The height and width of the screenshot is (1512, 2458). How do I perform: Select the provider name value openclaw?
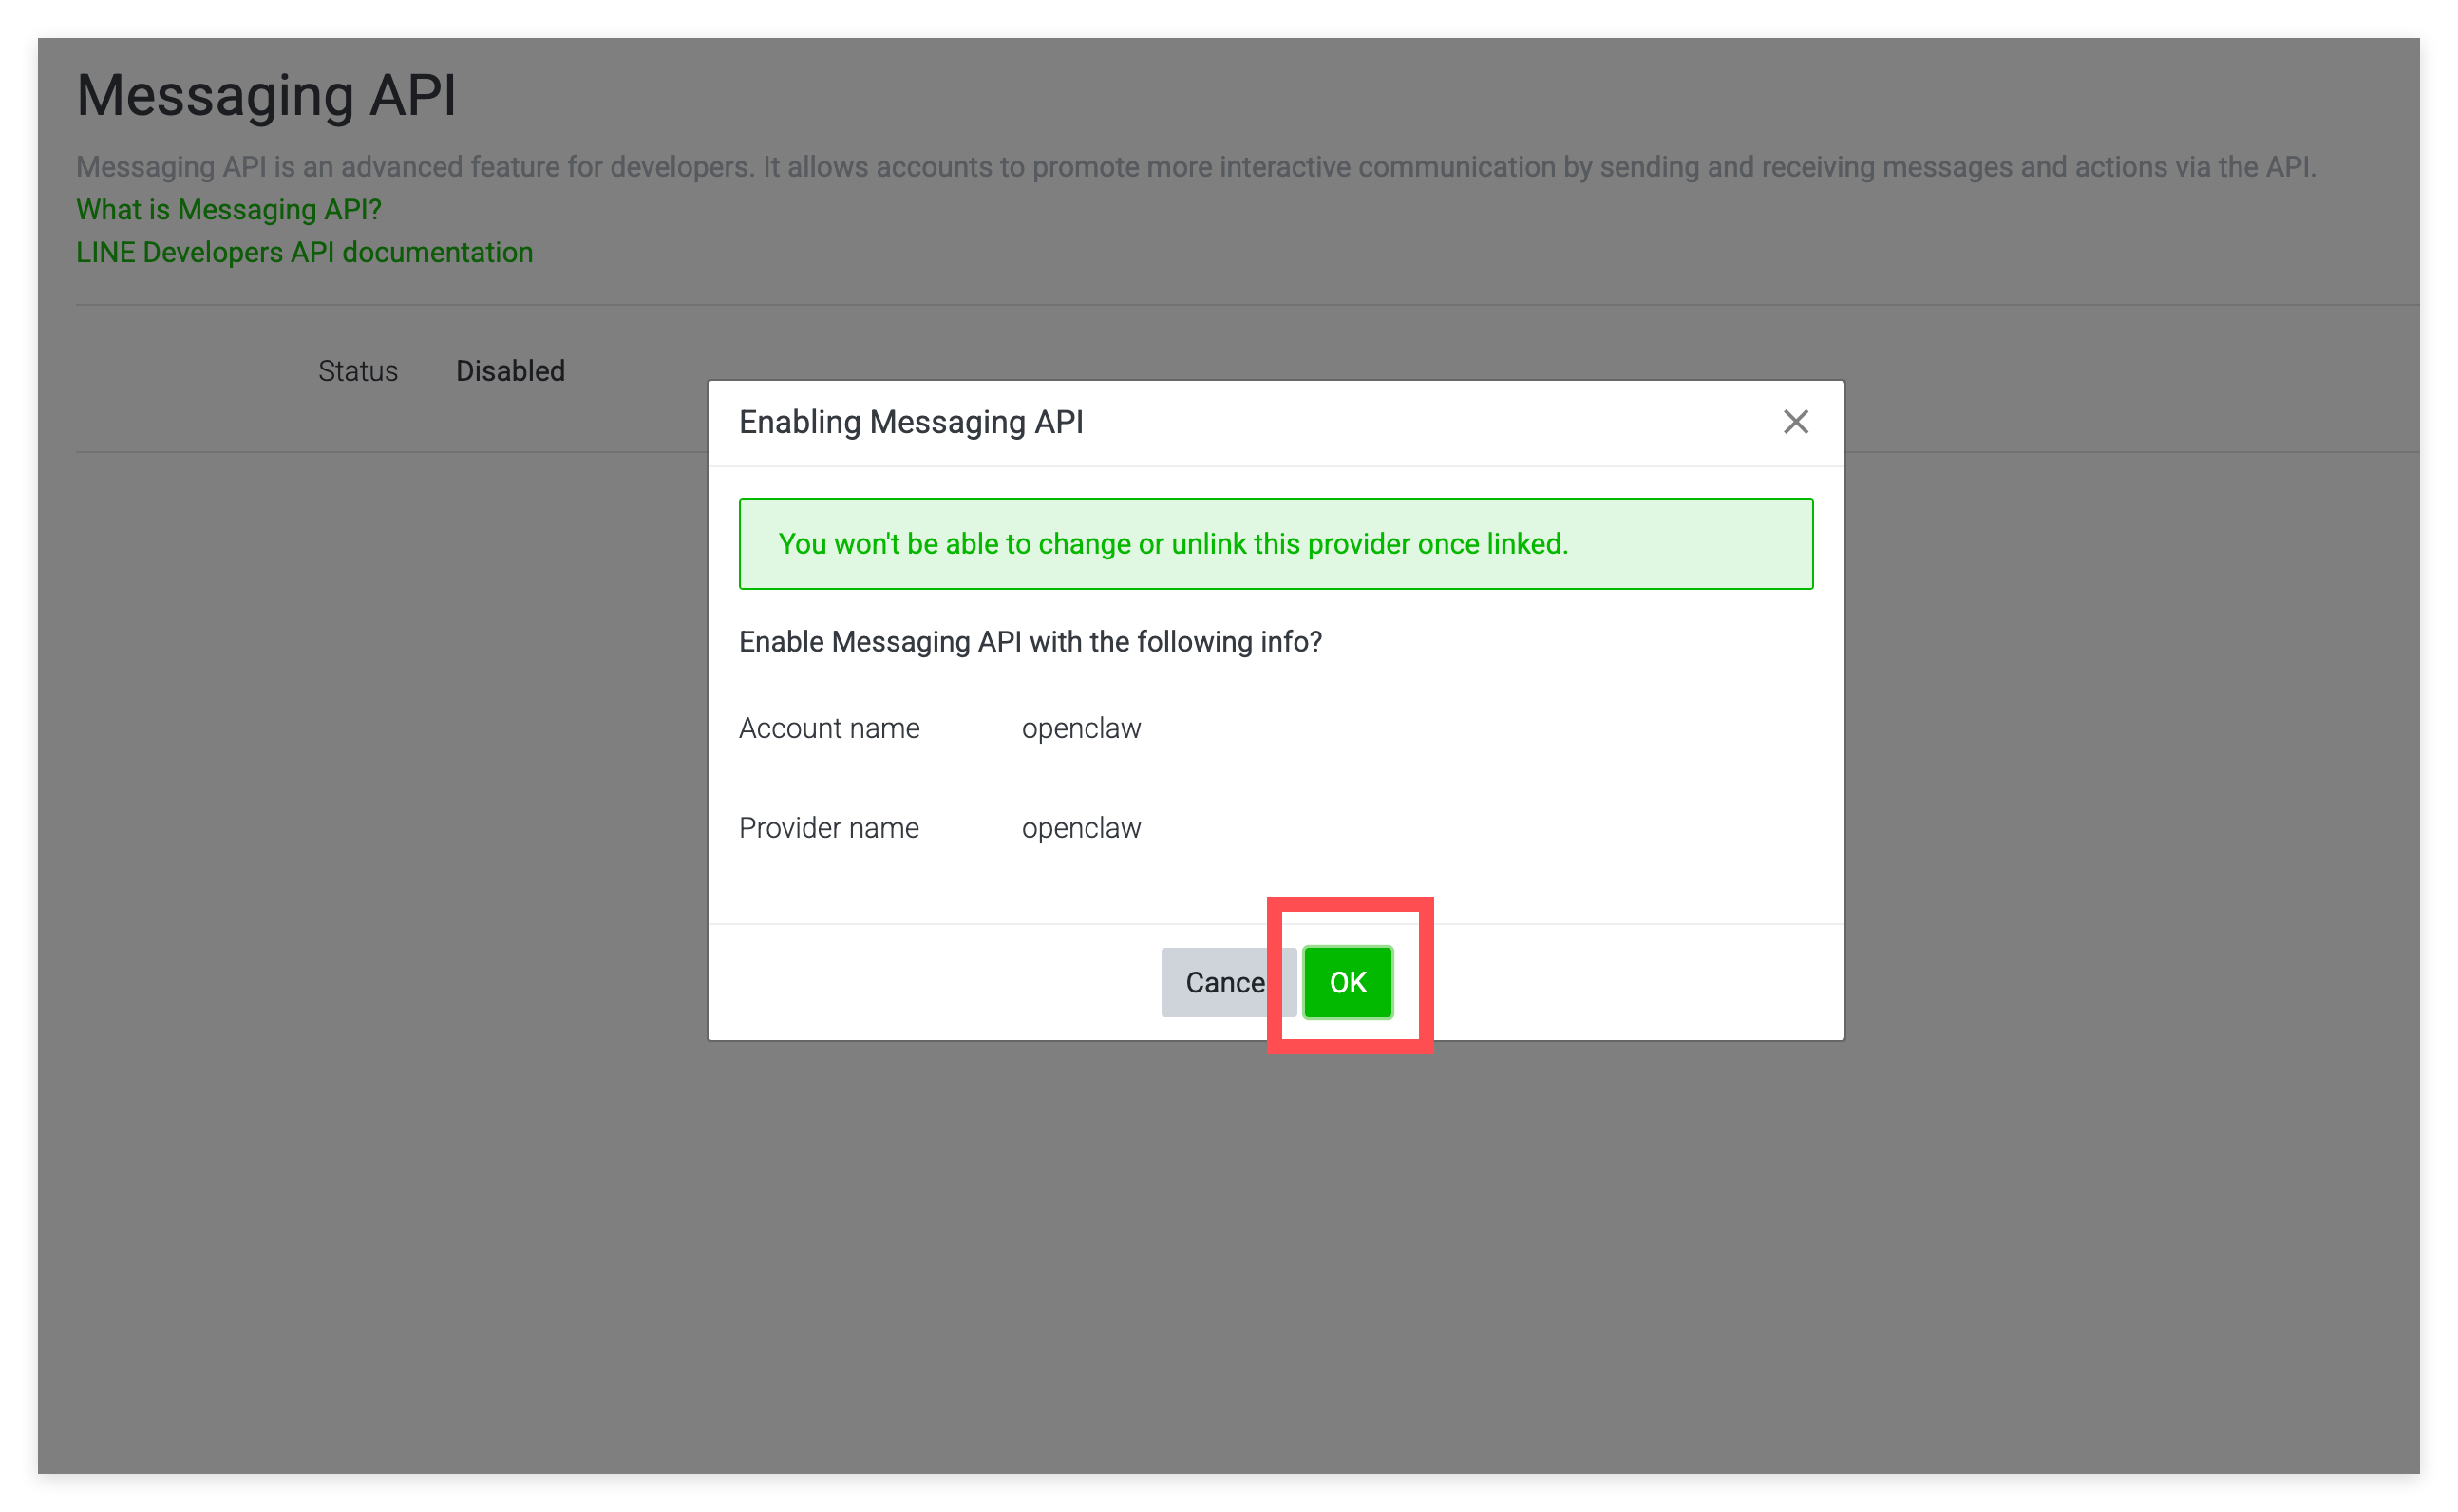(x=1081, y=828)
